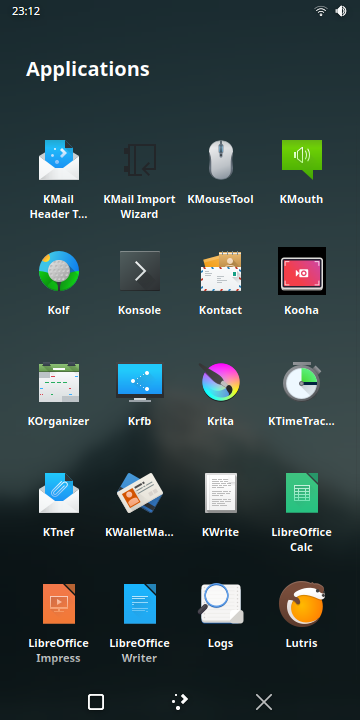Open LibreOffice Writer document icon
Viewport: 360px width, 720px height.
[x=140, y=604]
